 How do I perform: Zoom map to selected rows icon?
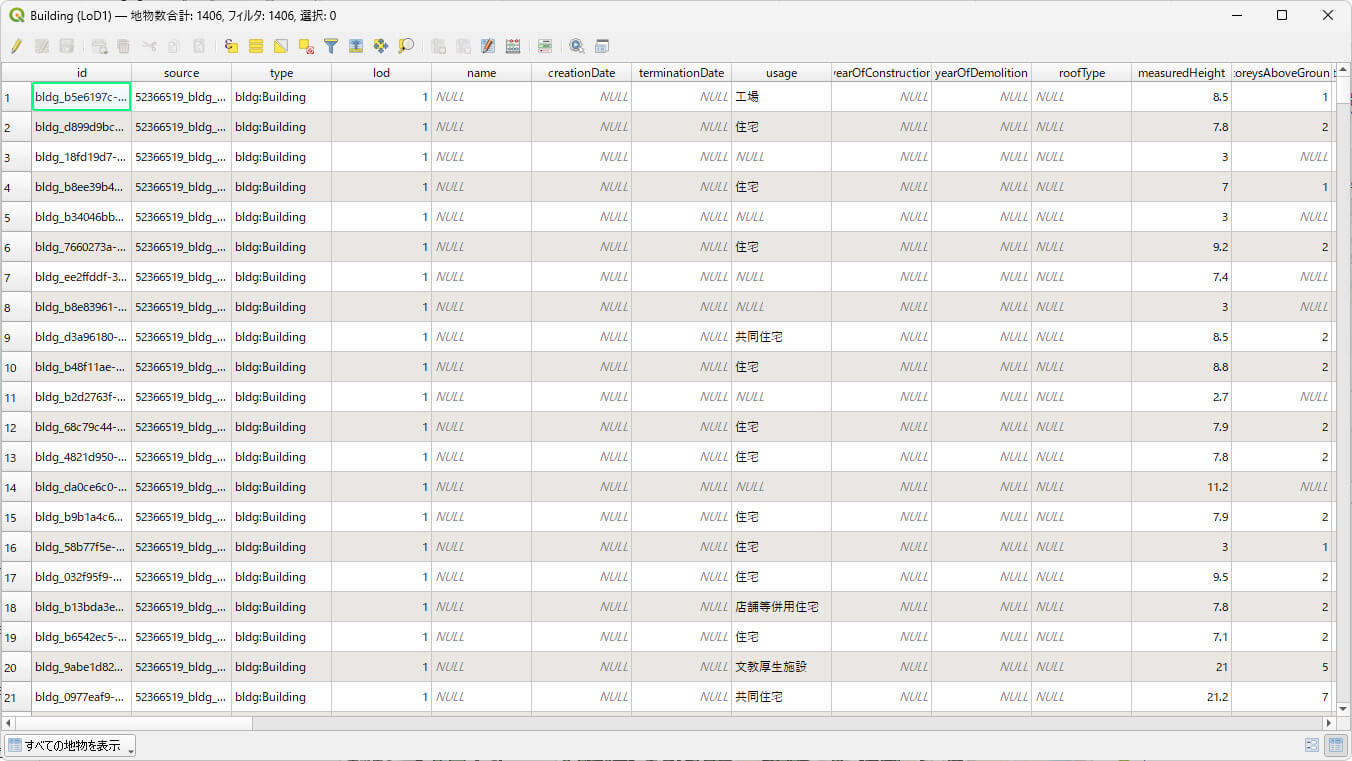click(406, 46)
